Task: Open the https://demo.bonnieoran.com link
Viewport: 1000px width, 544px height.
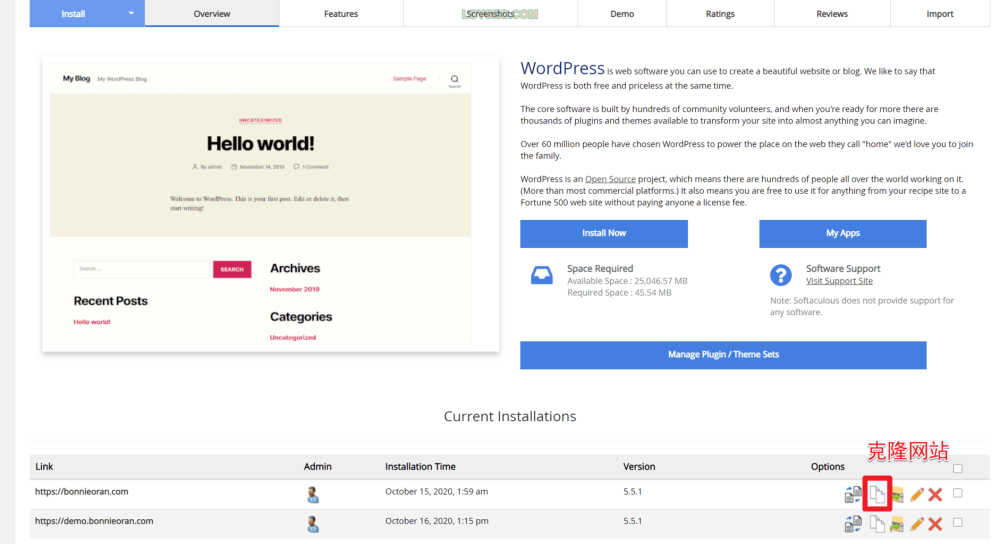Action: [94, 521]
